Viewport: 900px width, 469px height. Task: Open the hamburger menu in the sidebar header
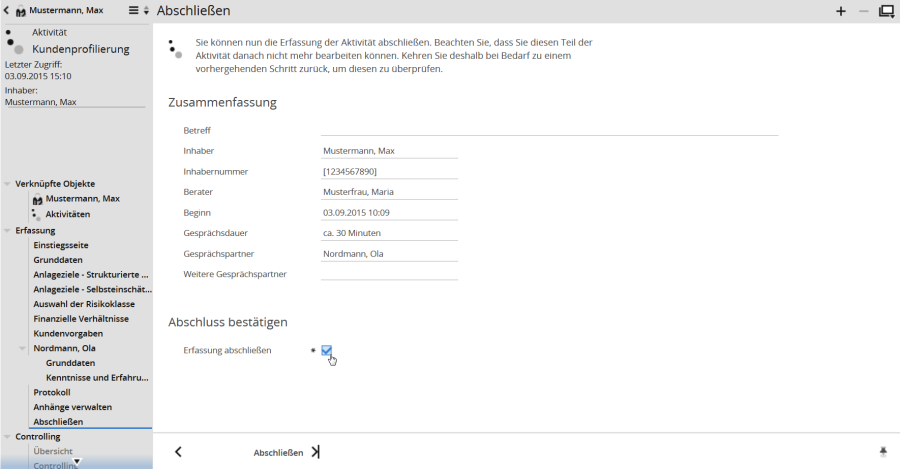[x=134, y=11]
